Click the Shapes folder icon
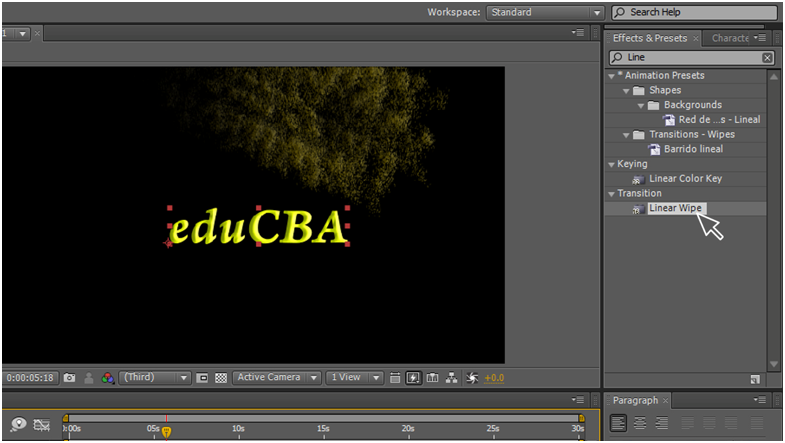The height and width of the screenshot is (443, 785). [638, 91]
